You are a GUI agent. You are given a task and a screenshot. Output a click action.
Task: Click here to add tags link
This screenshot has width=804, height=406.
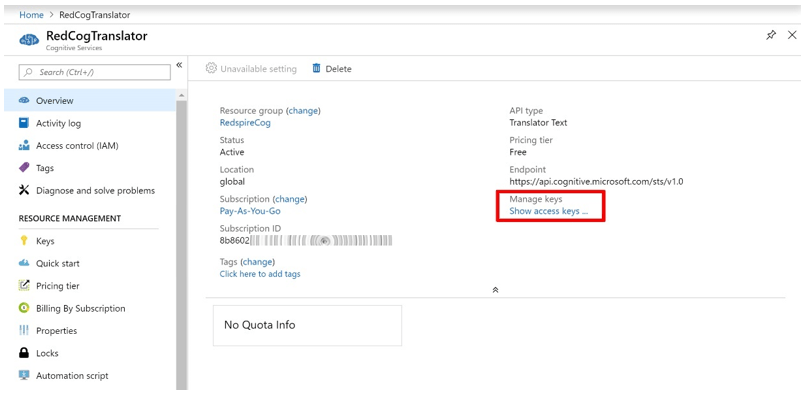[260, 274]
